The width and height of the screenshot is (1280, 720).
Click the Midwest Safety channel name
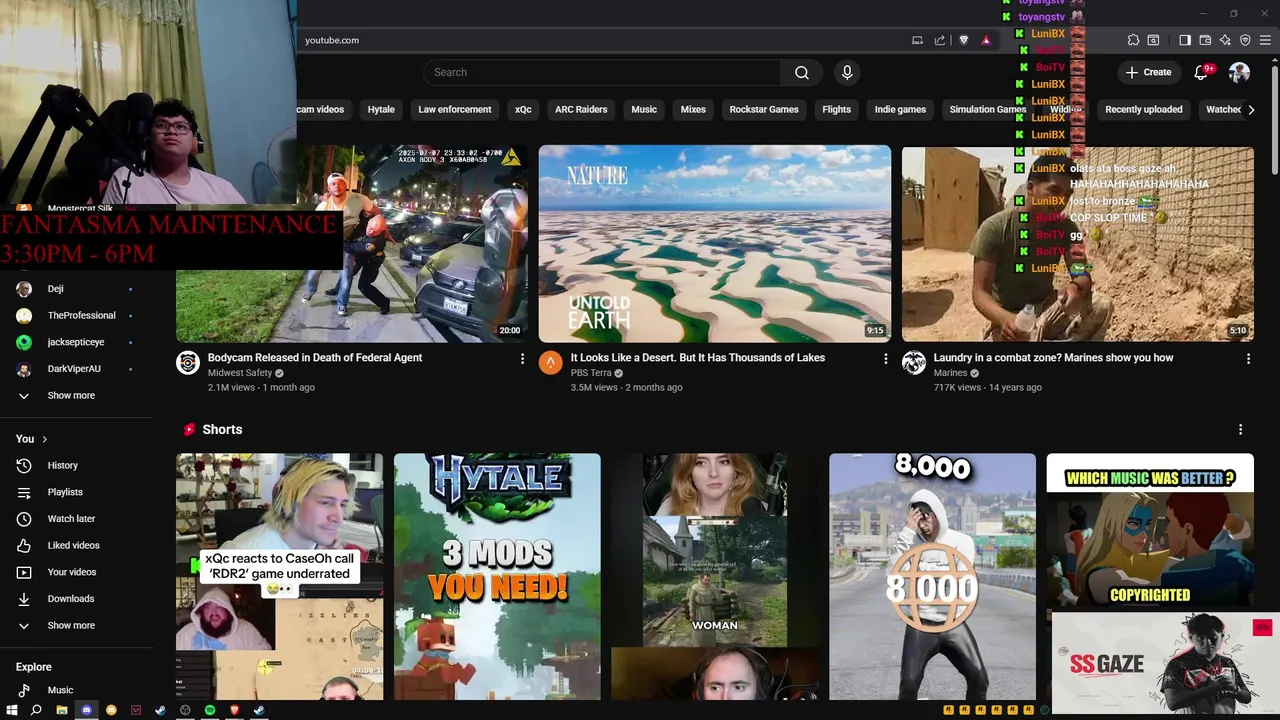(240, 373)
